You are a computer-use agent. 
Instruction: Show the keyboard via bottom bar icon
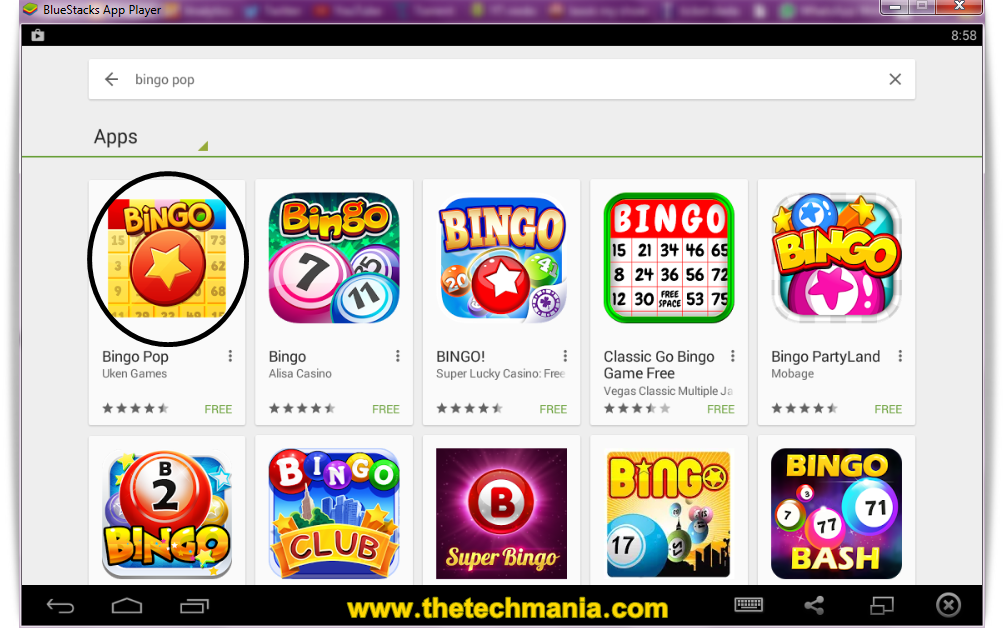tap(748, 604)
